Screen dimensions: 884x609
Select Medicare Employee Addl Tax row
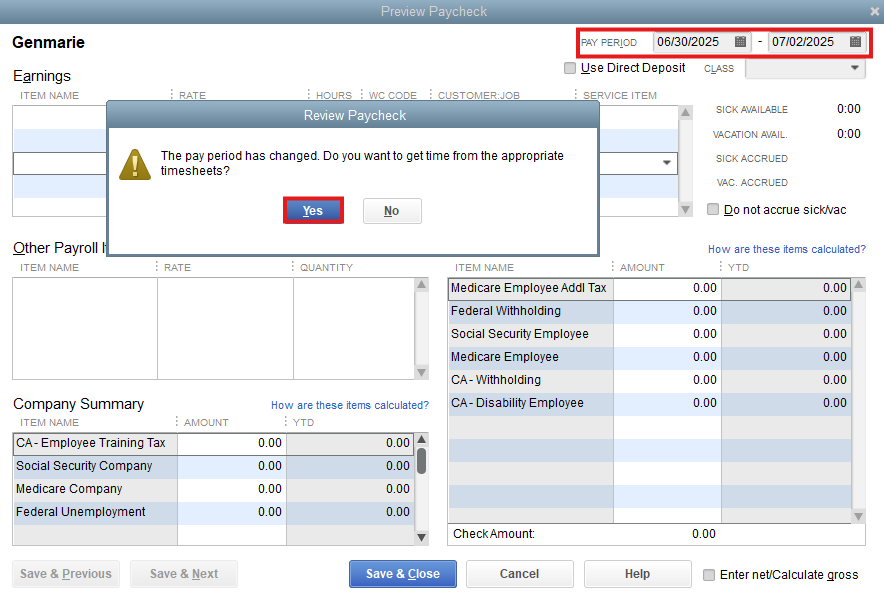click(649, 288)
